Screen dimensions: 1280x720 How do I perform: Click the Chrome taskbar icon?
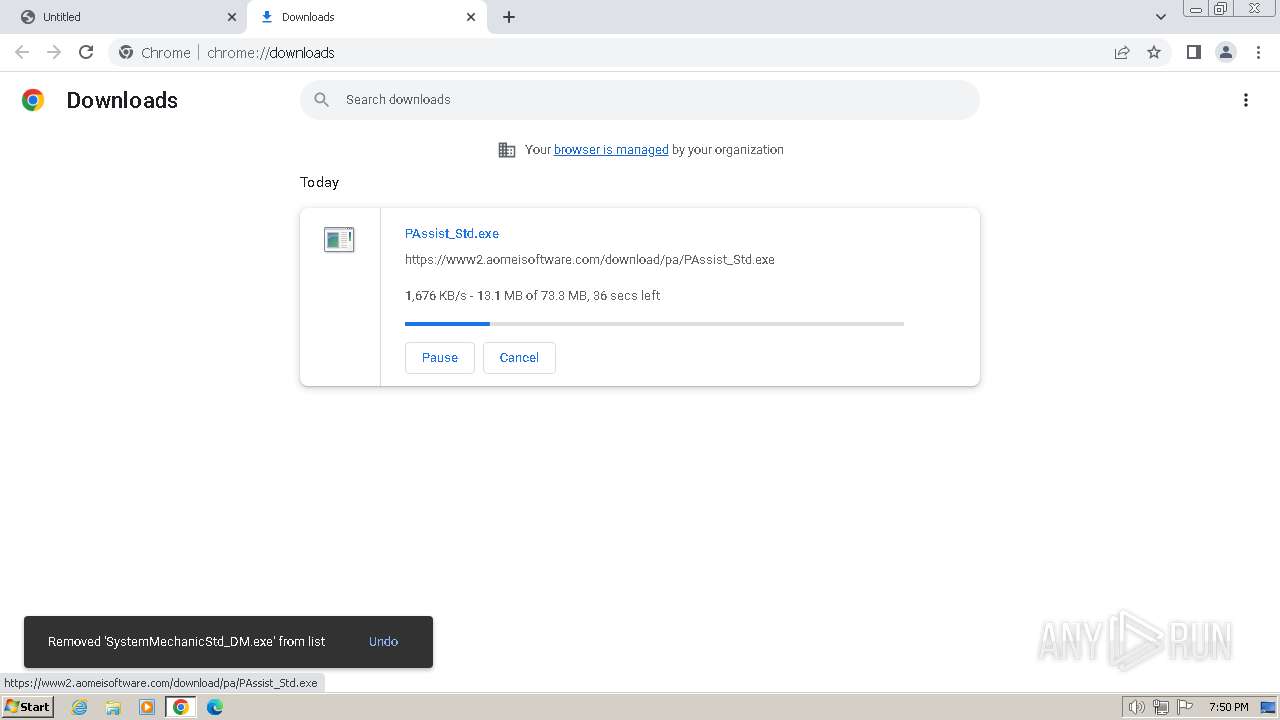click(x=180, y=707)
